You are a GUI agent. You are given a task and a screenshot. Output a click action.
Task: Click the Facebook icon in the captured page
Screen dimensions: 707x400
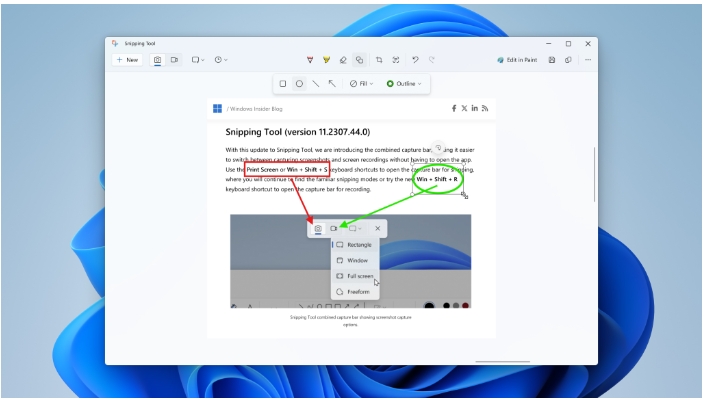[454, 108]
